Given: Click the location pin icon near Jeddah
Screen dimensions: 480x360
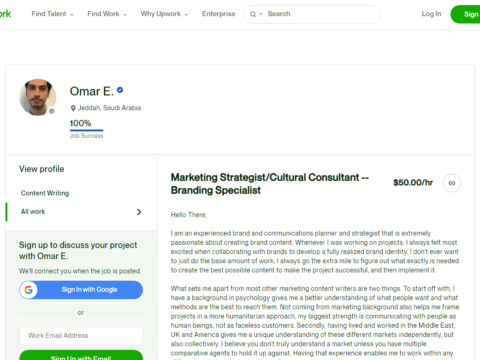Looking at the screenshot, I should click(73, 108).
